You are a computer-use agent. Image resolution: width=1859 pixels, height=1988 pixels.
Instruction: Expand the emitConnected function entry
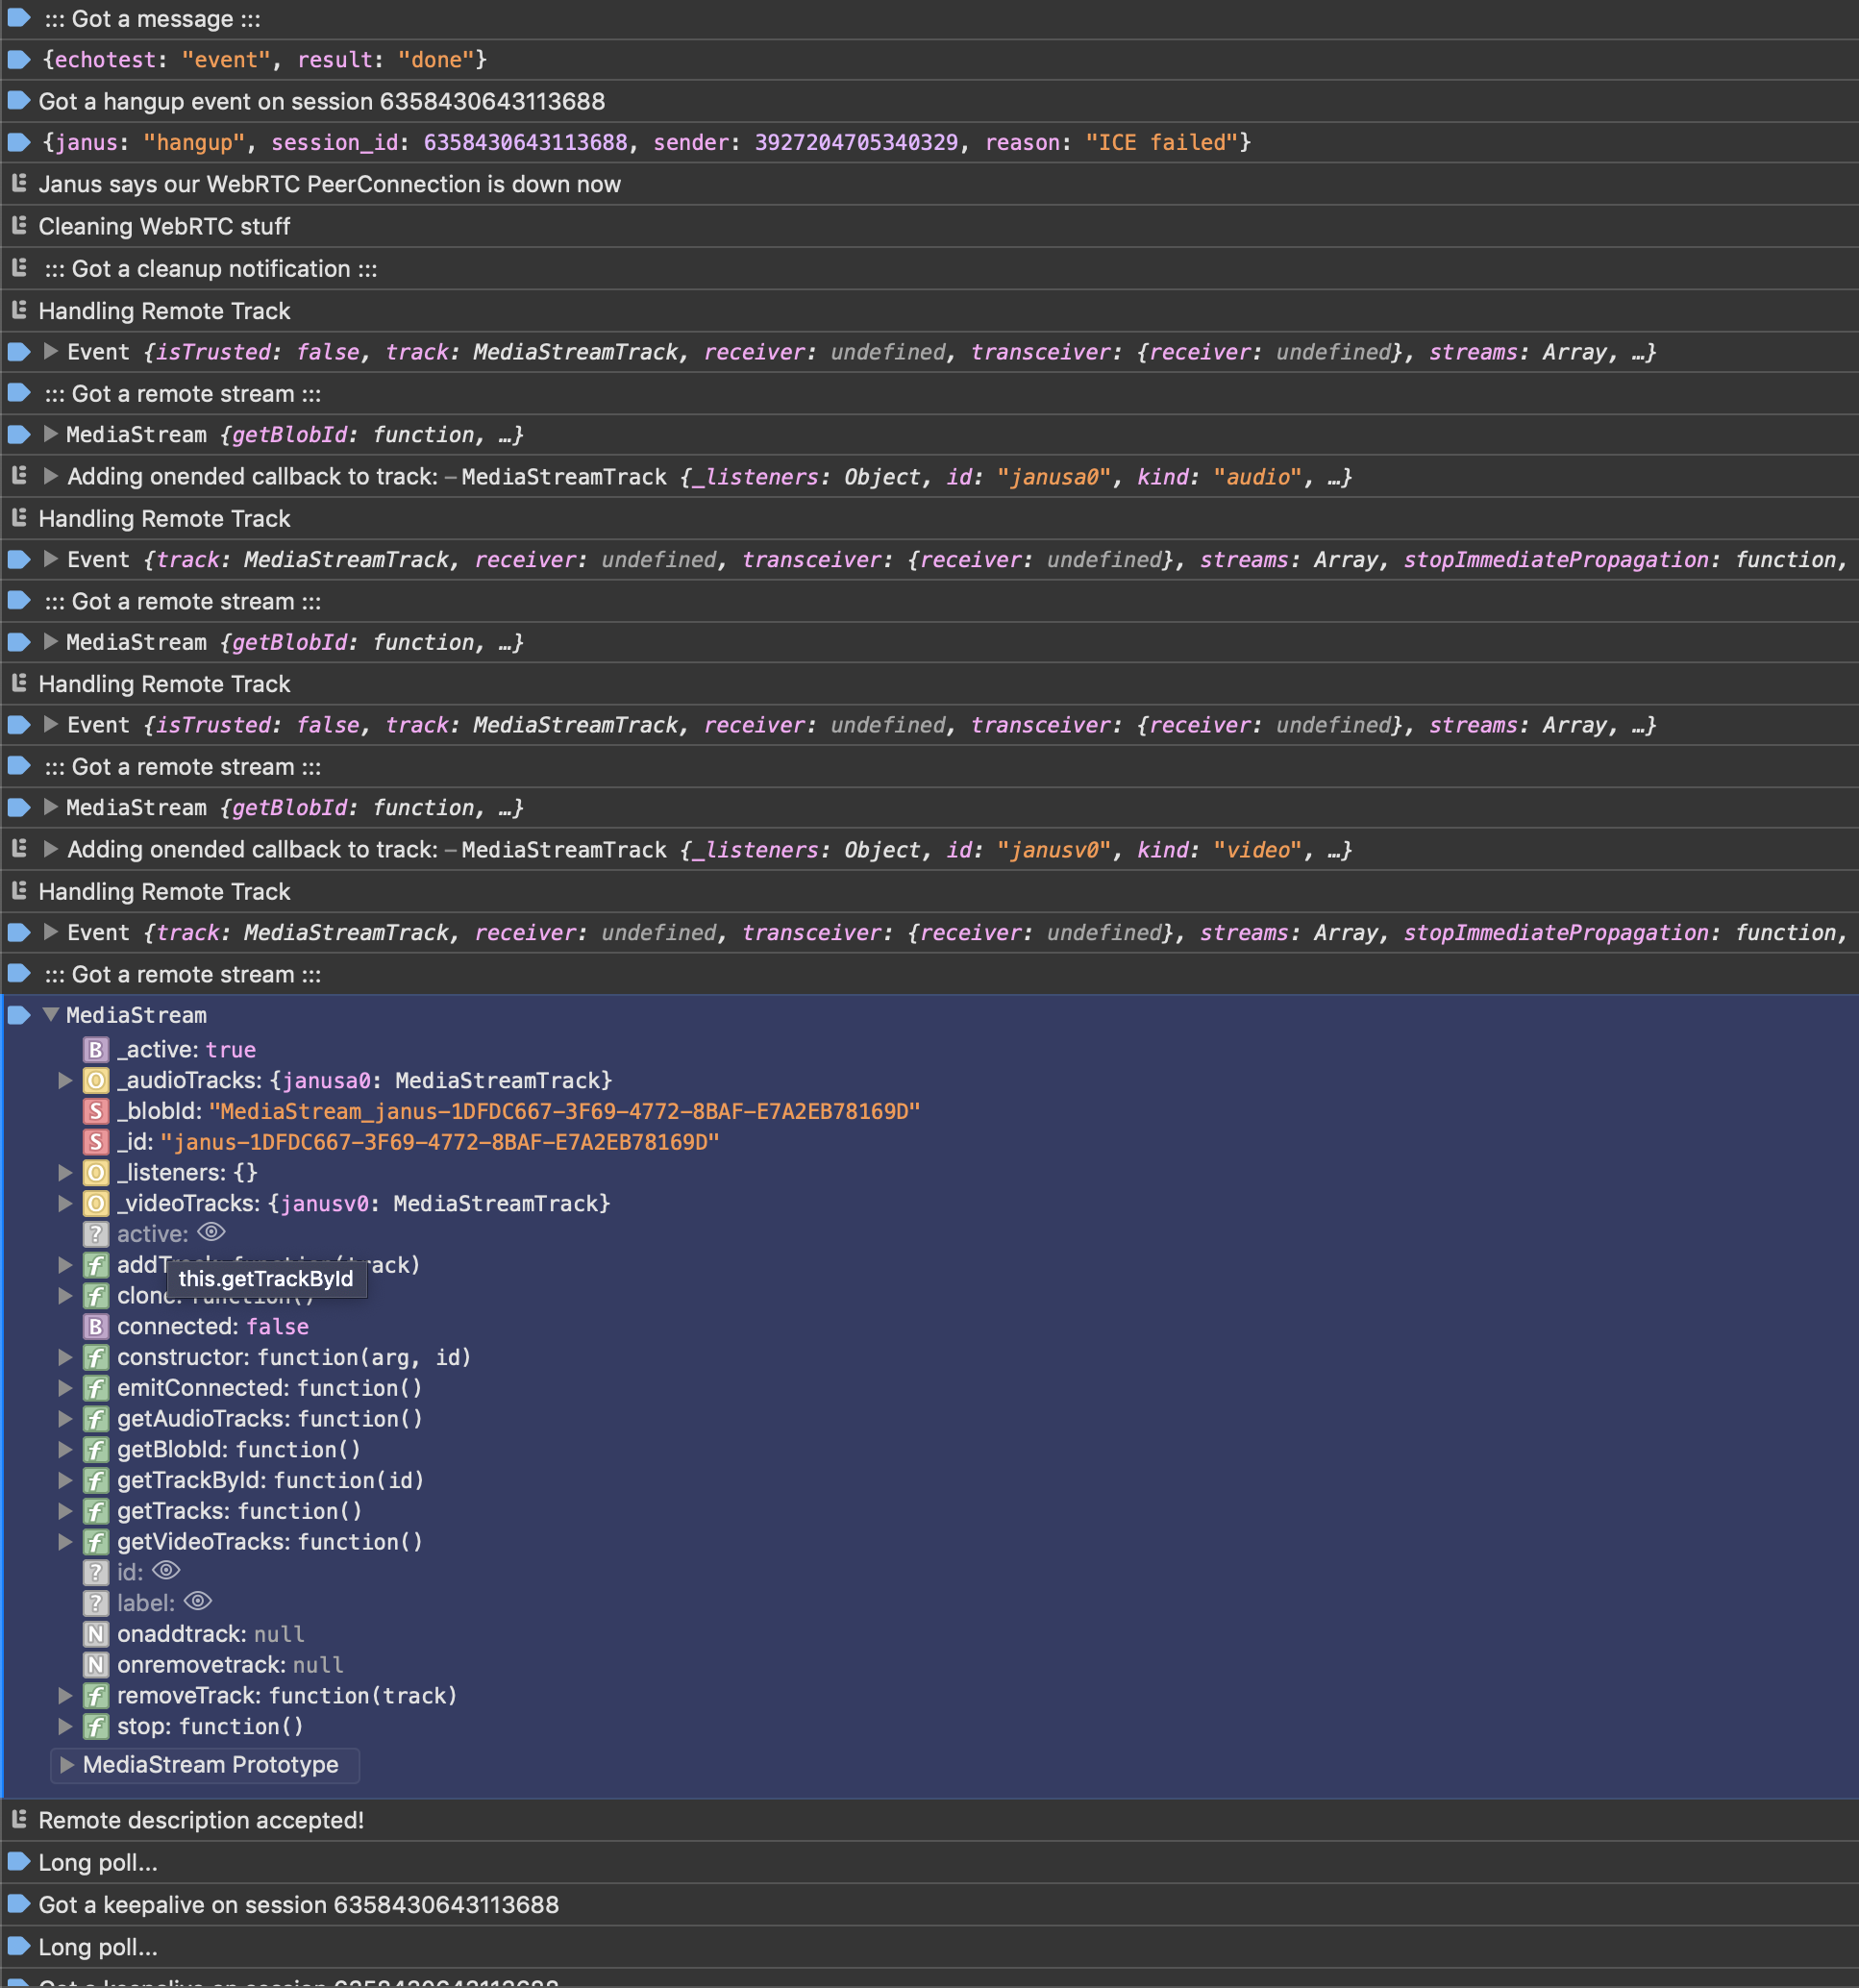(x=65, y=1388)
